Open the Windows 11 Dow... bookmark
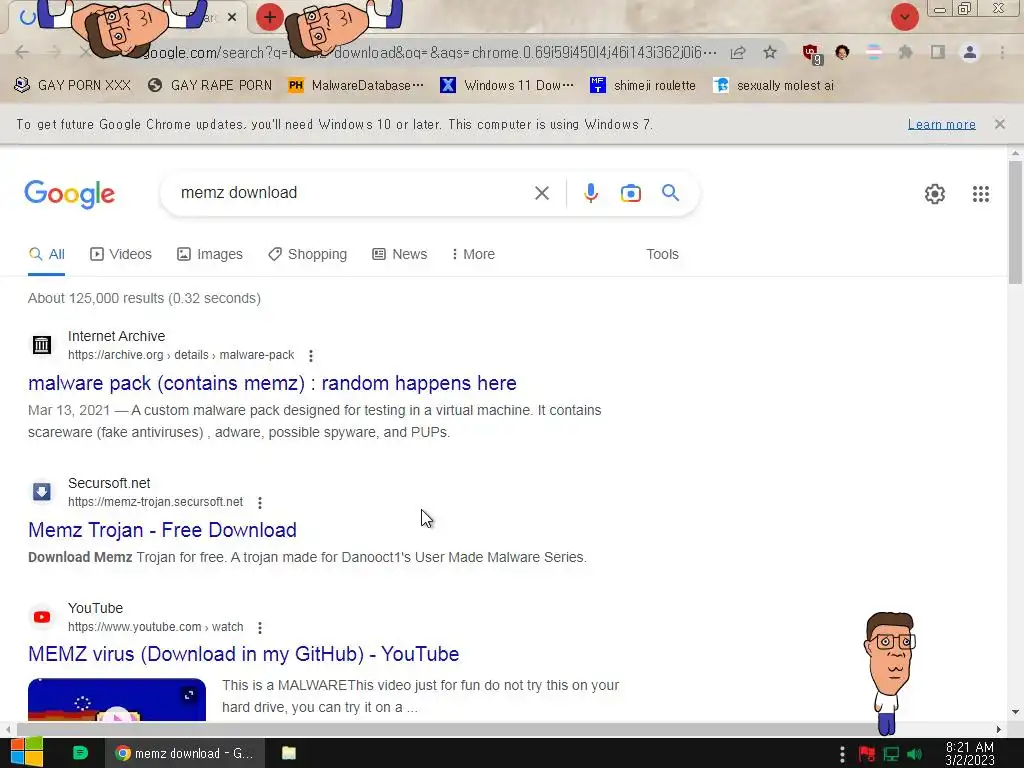This screenshot has width=1024, height=768. [507, 86]
